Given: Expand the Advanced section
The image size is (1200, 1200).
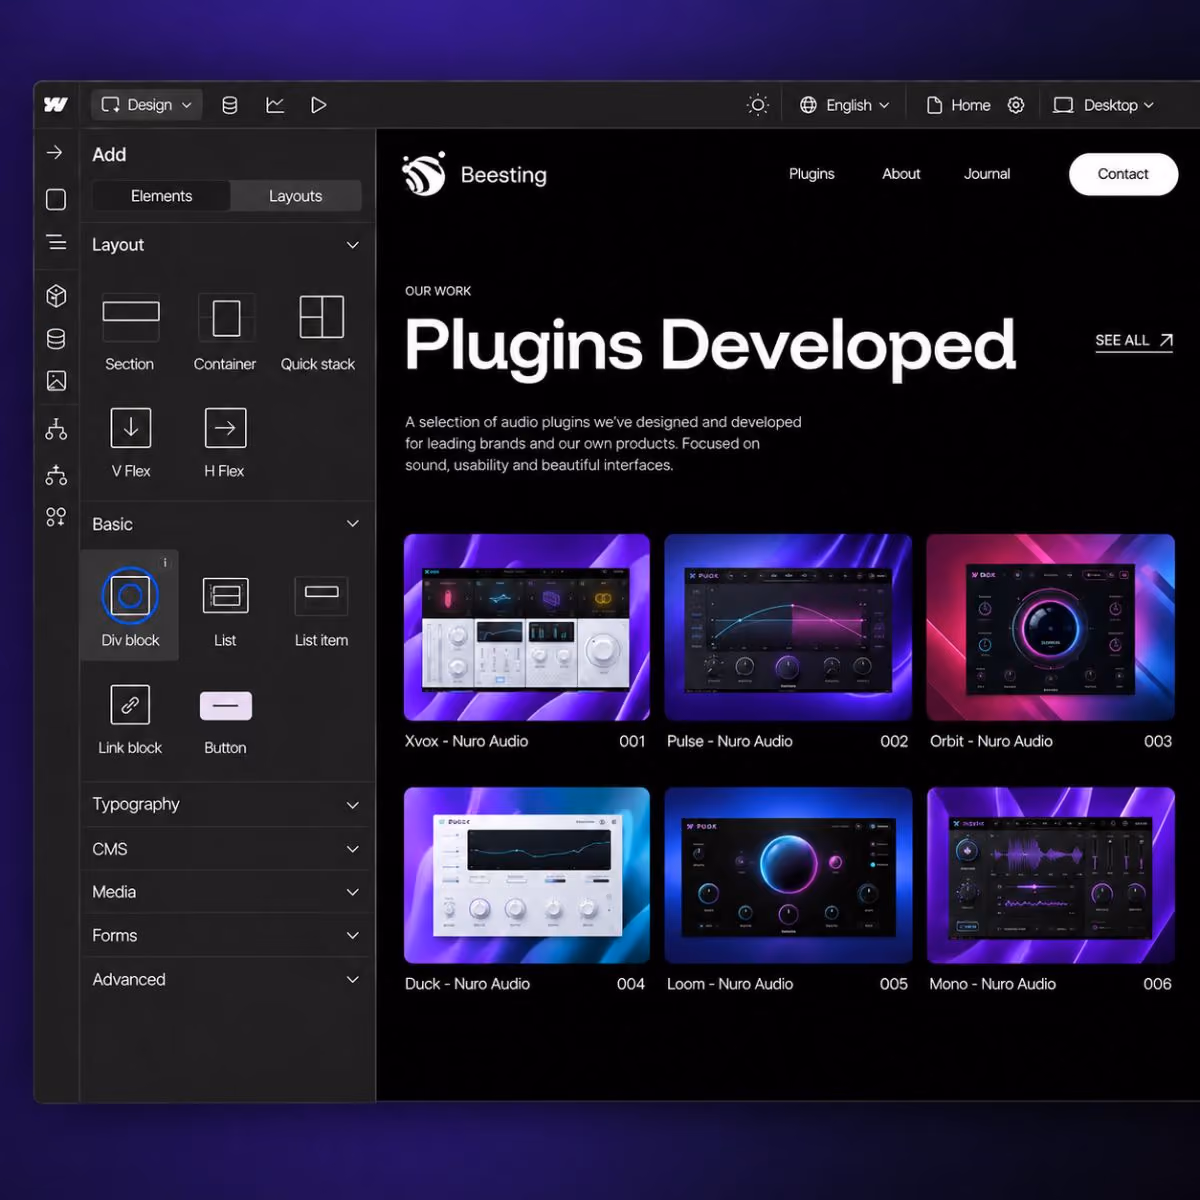Looking at the screenshot, I should tap(225, 980).
